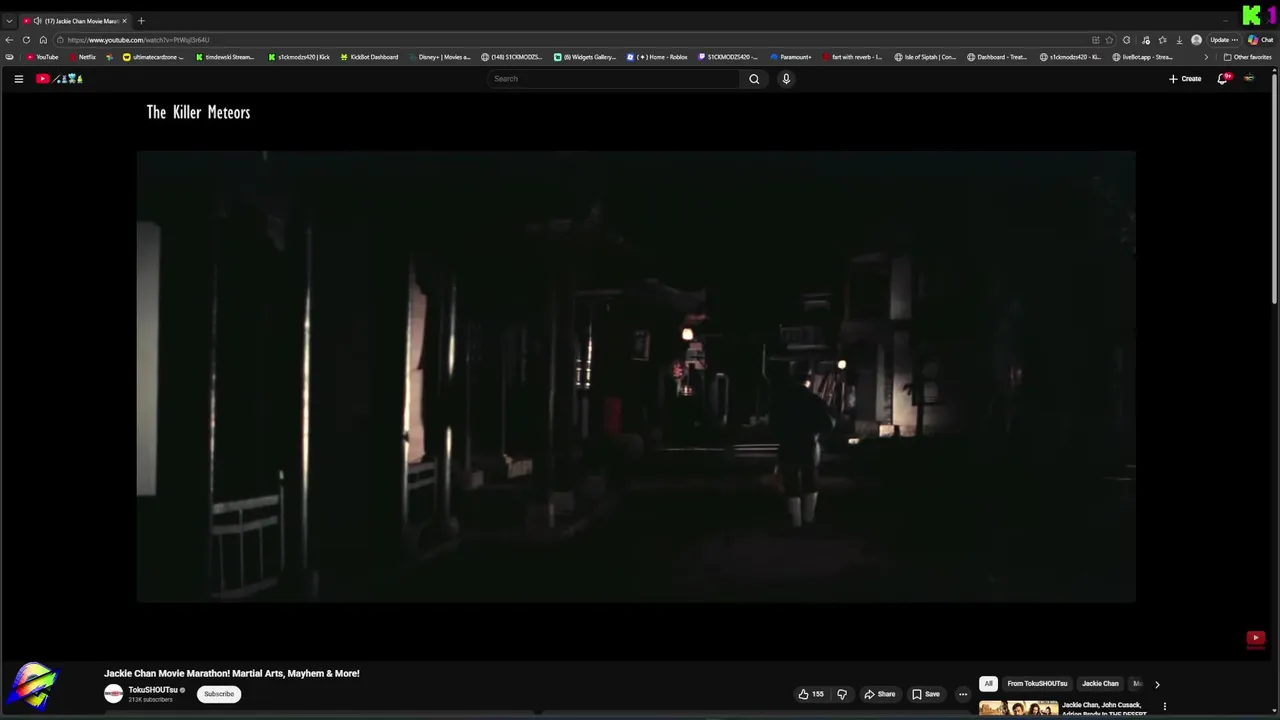Image resolution: width=1280 pixels, height=720 pixels.
Task: Open the liveBot.app bookmark
Action: click(x=1142, y=57)
